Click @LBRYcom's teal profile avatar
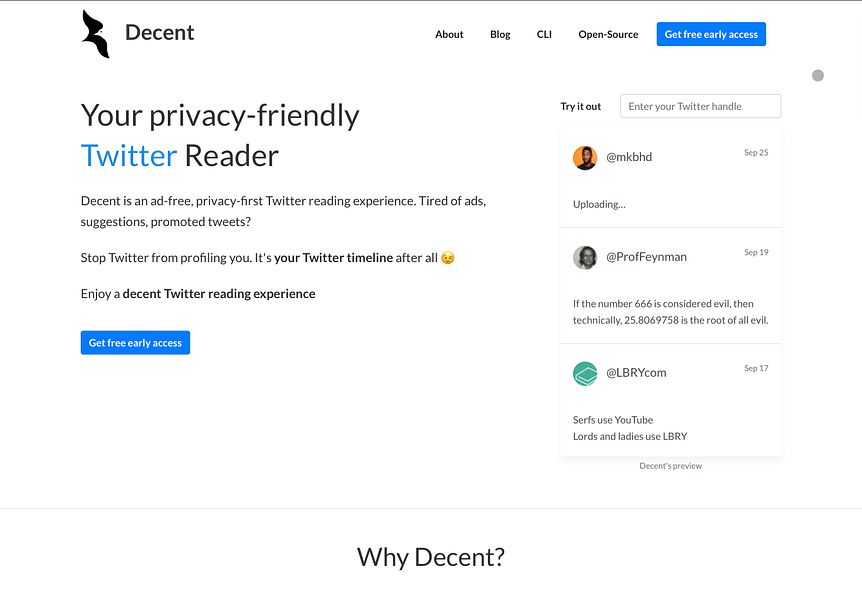 pyautogui.click(x=585, y=372)
